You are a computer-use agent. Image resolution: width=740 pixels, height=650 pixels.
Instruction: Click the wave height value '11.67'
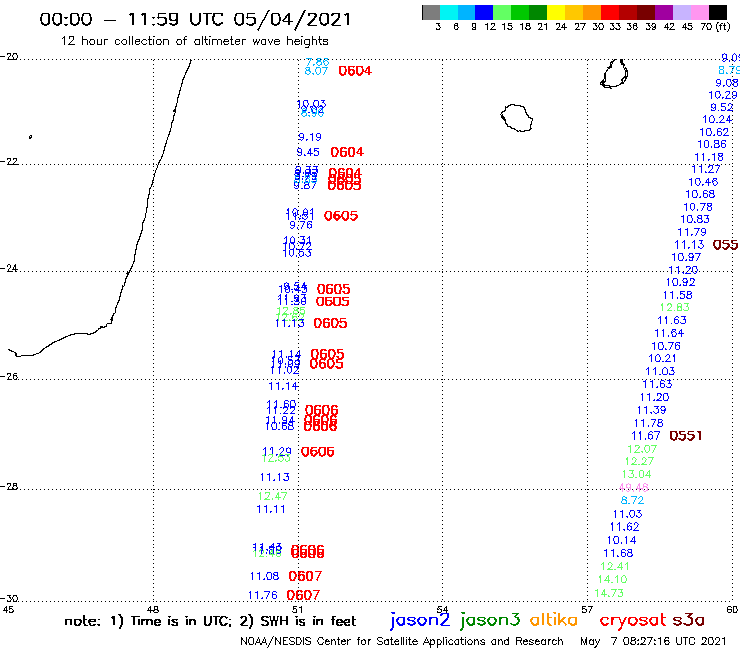pyautogui.click(x=646, y=436)
